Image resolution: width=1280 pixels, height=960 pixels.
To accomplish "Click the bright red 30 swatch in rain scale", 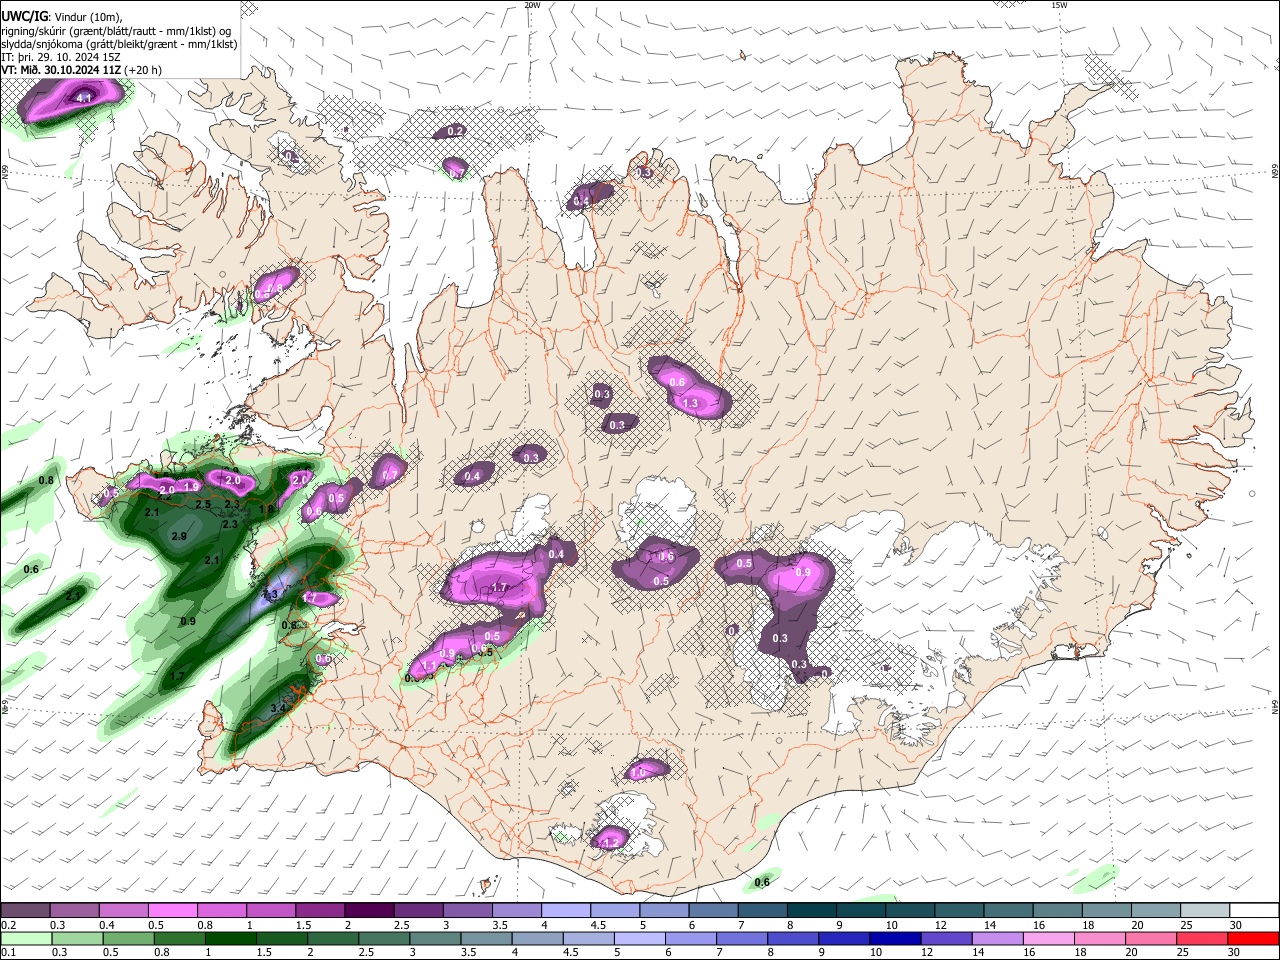I will point(1255,939).
